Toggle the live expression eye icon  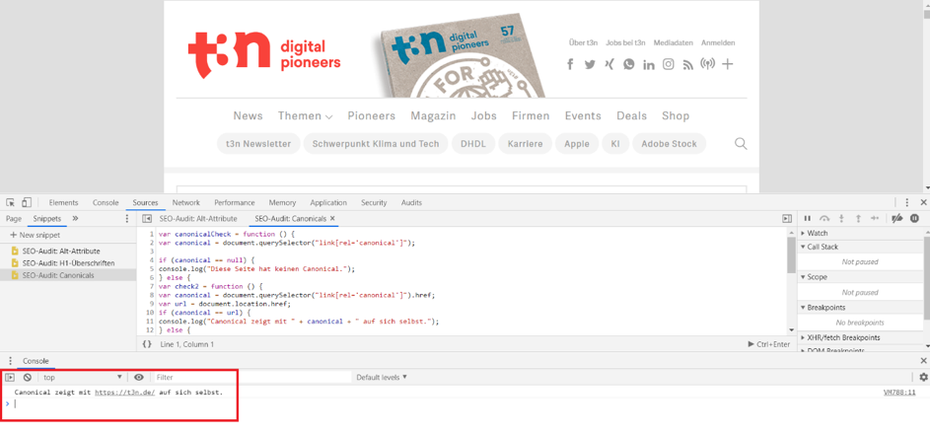pyautogui.click(x=139, y=377)
